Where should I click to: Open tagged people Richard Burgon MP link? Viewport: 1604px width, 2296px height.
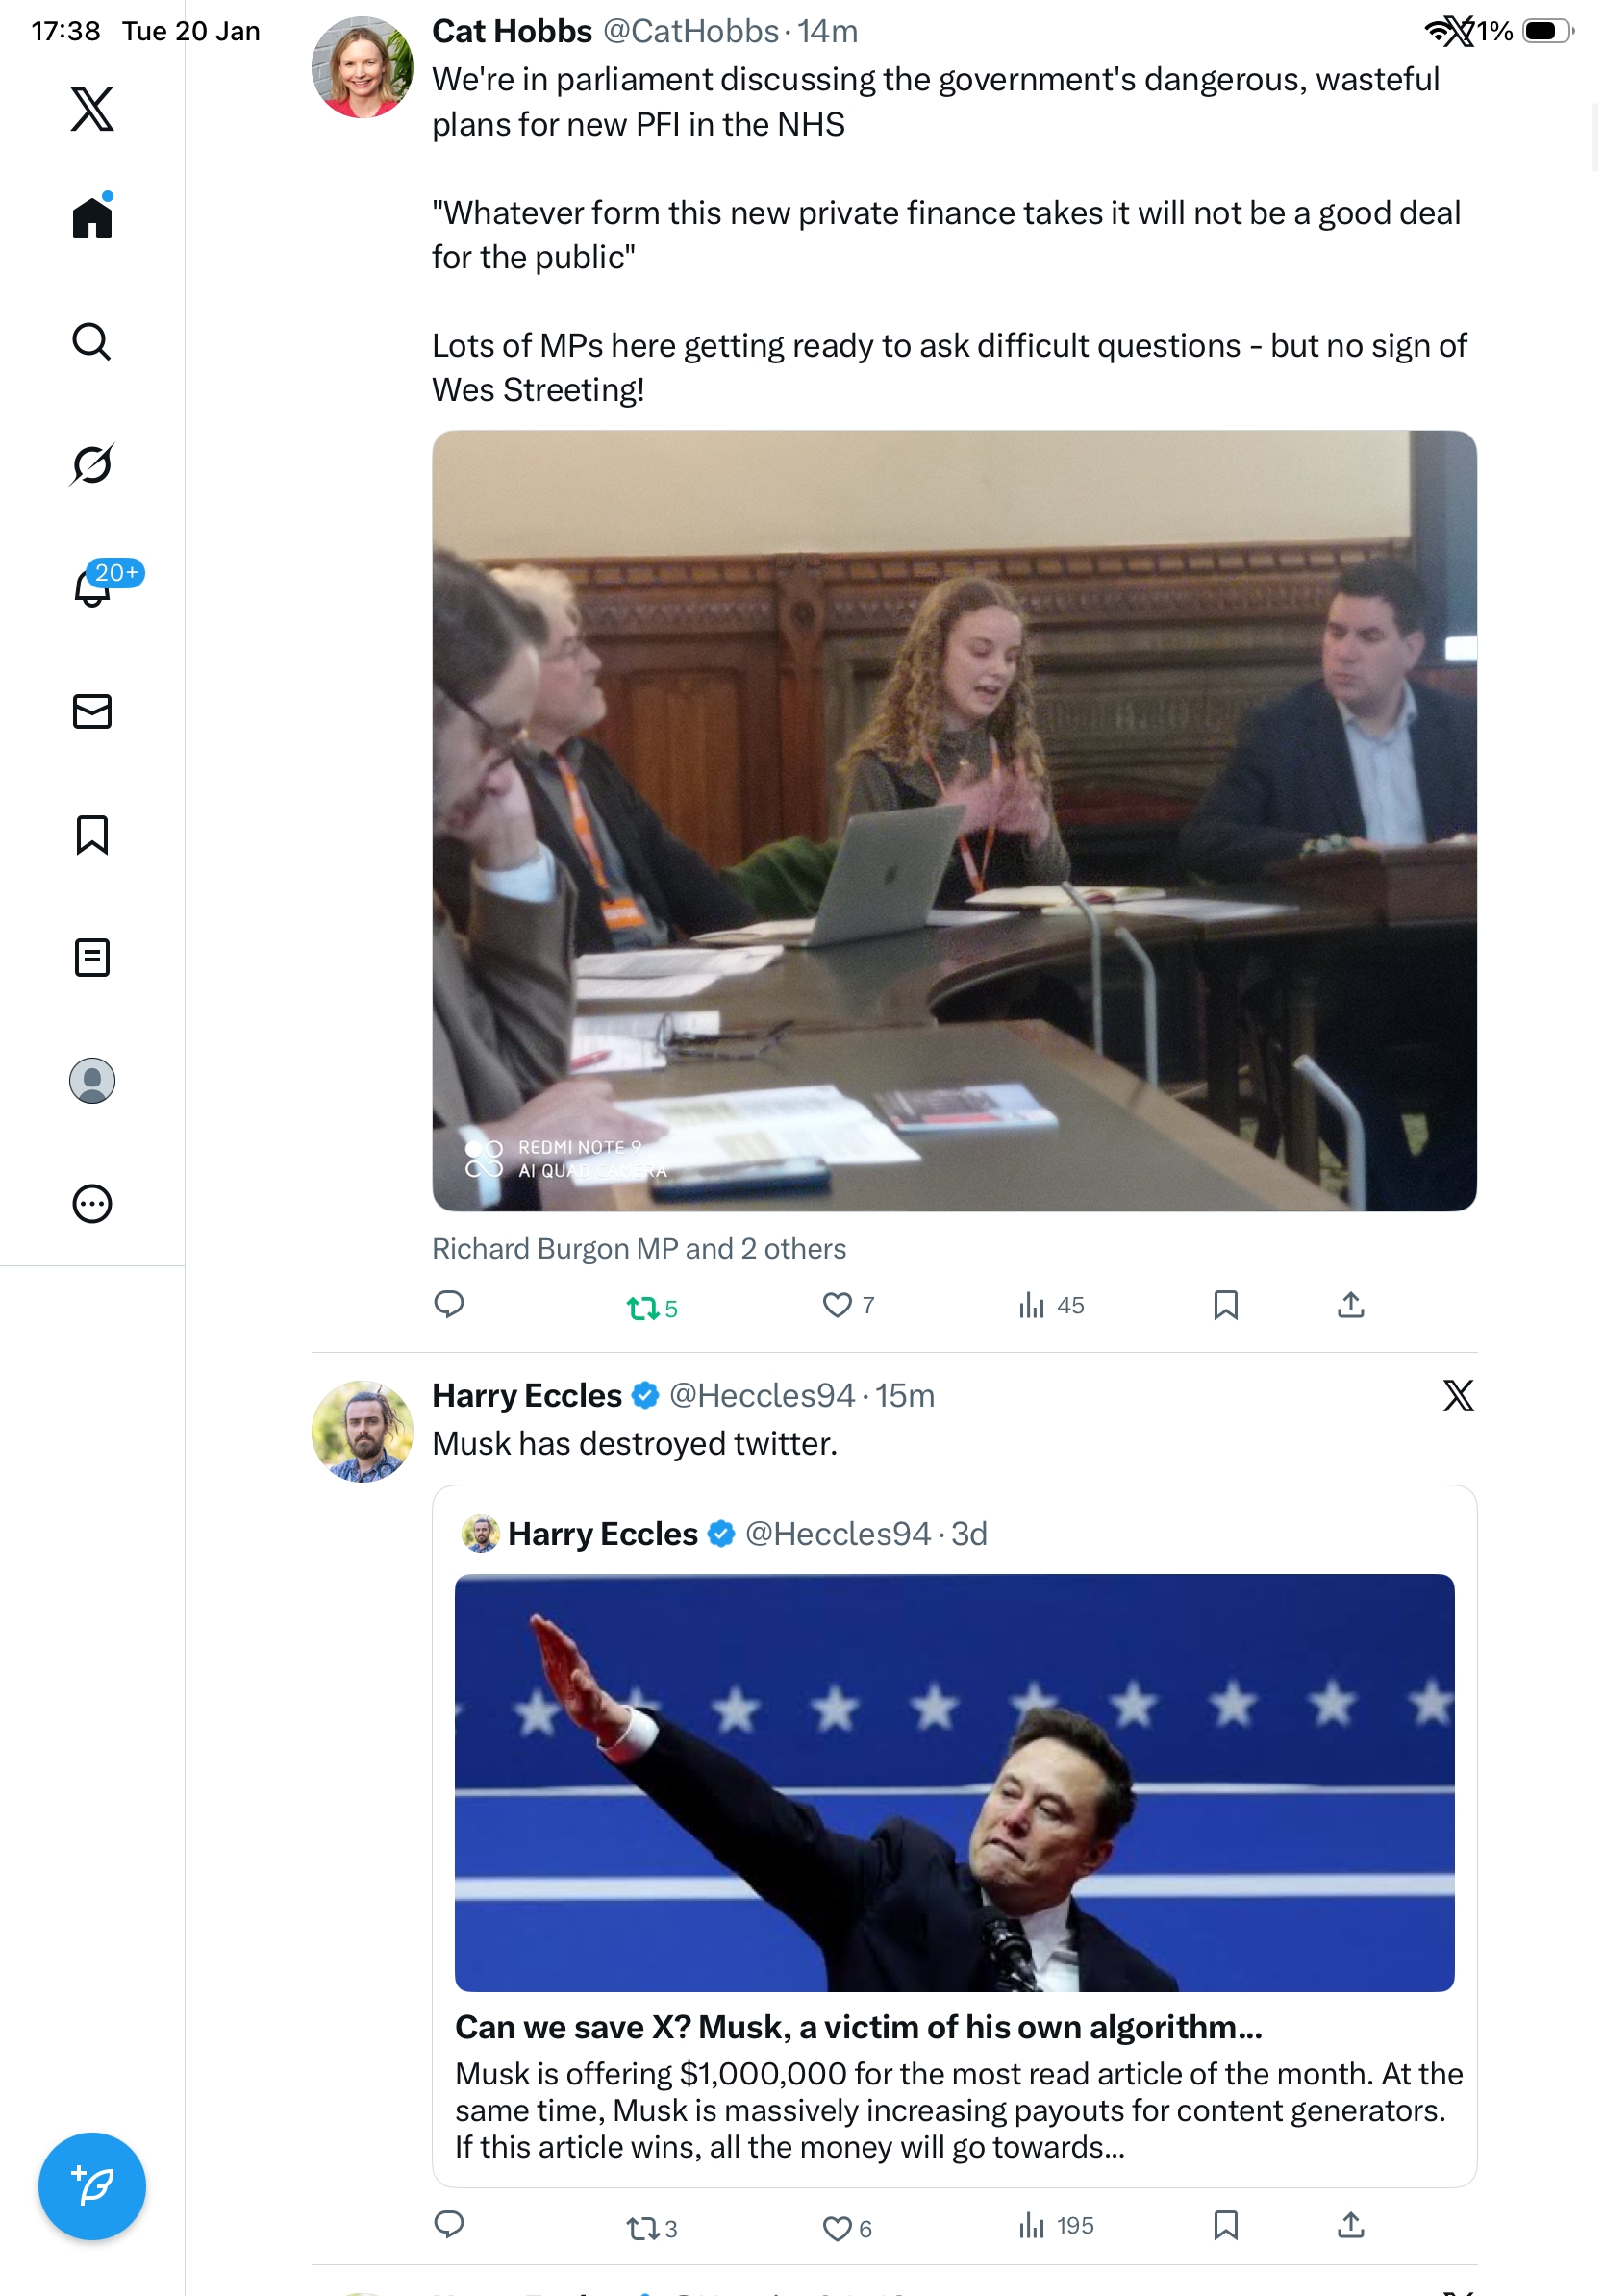pos(639,1249)
